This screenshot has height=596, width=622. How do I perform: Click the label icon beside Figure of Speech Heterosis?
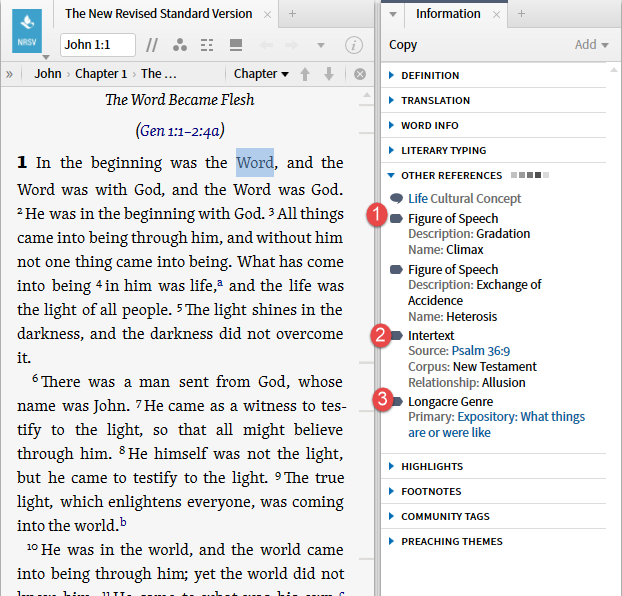[x=396, y=270]
